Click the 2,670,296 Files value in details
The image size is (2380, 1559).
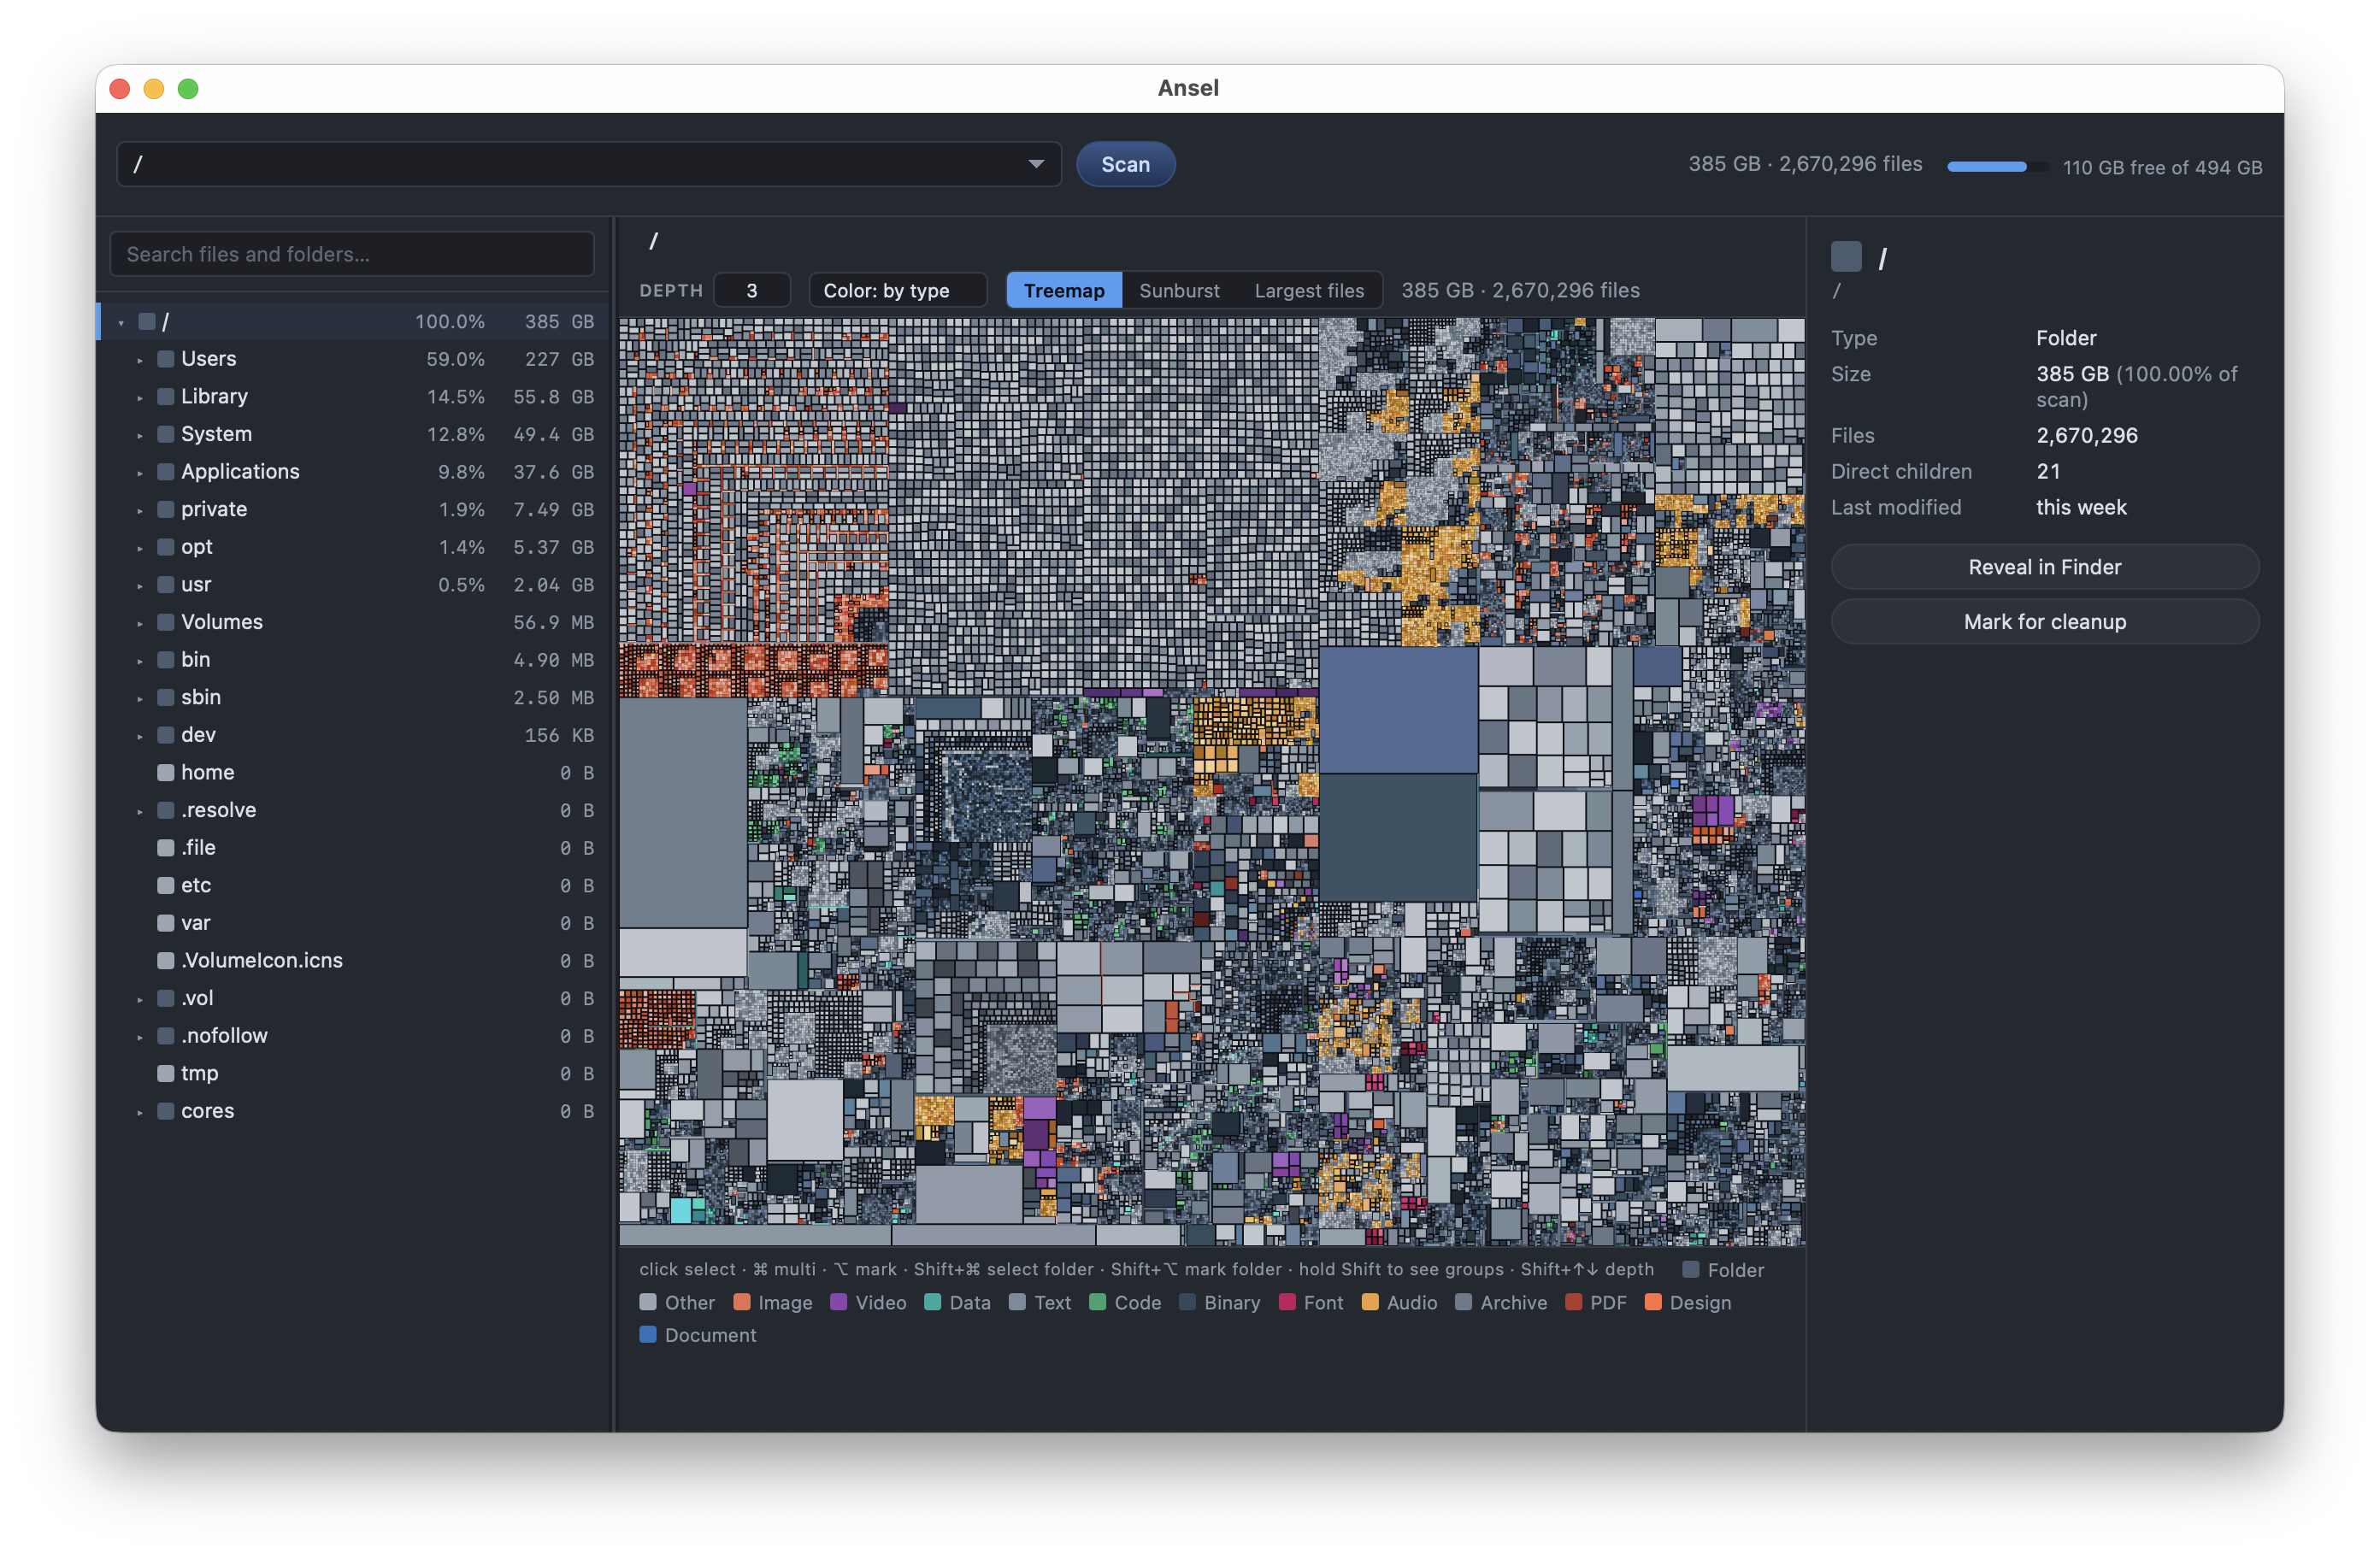(2087, 436)
